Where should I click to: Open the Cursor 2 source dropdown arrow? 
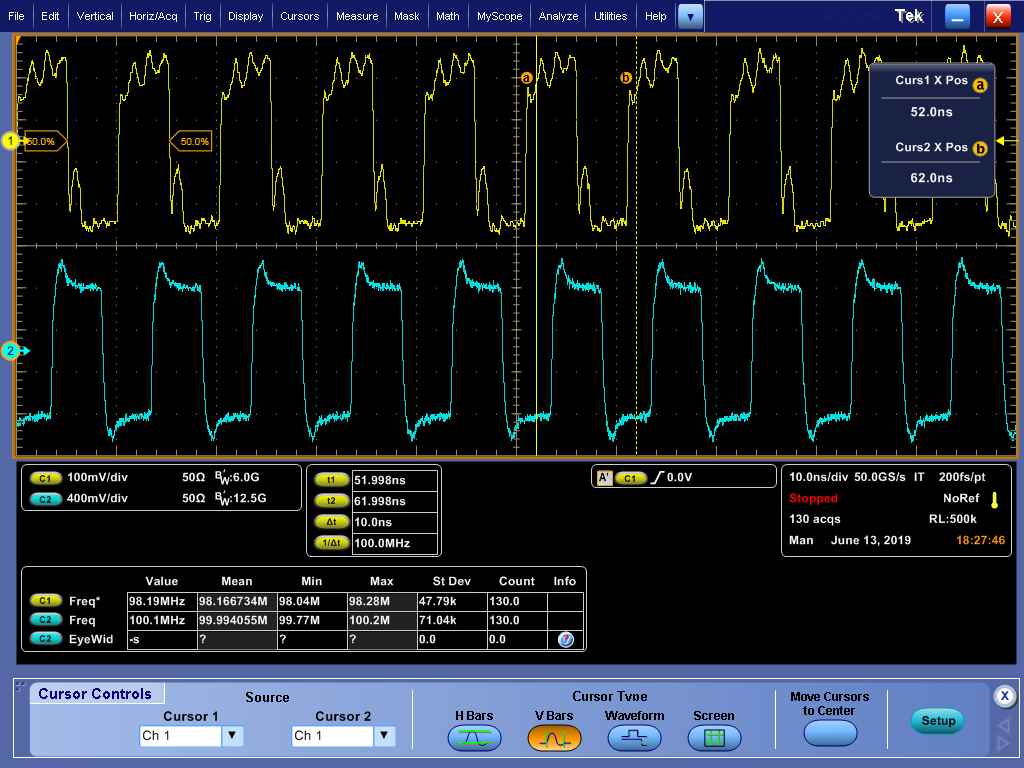coord(385,735)
